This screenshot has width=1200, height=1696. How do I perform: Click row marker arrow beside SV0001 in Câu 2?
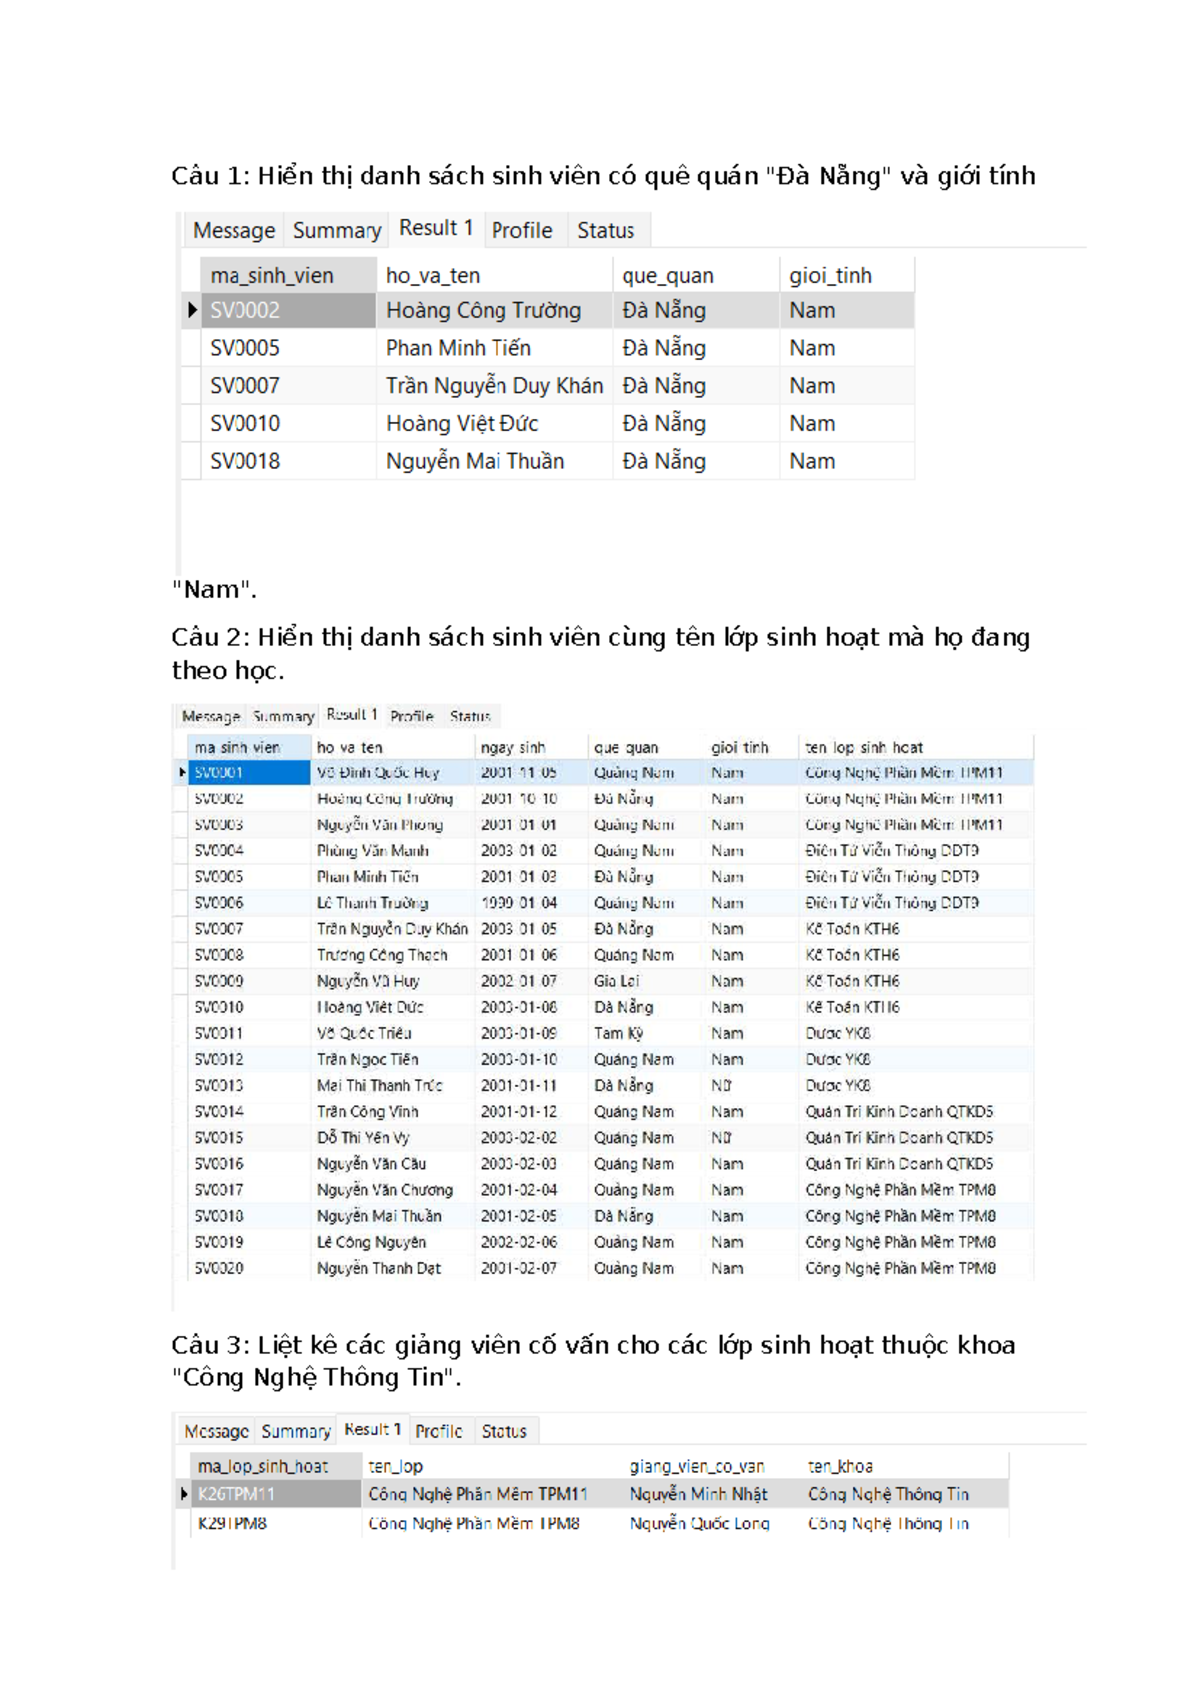pos(182,772)
